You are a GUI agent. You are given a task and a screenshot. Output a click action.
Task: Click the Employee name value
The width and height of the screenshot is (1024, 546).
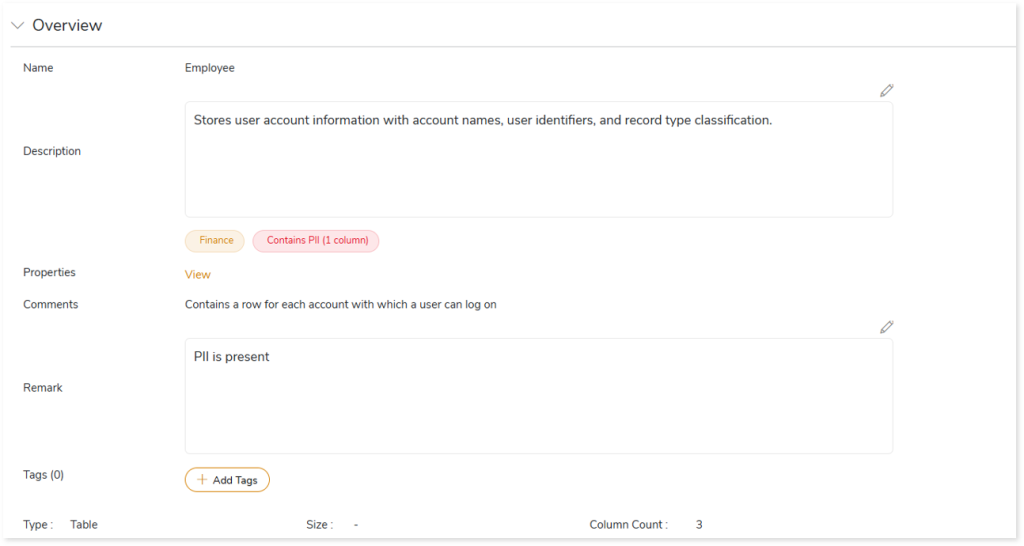click(210, 68)
